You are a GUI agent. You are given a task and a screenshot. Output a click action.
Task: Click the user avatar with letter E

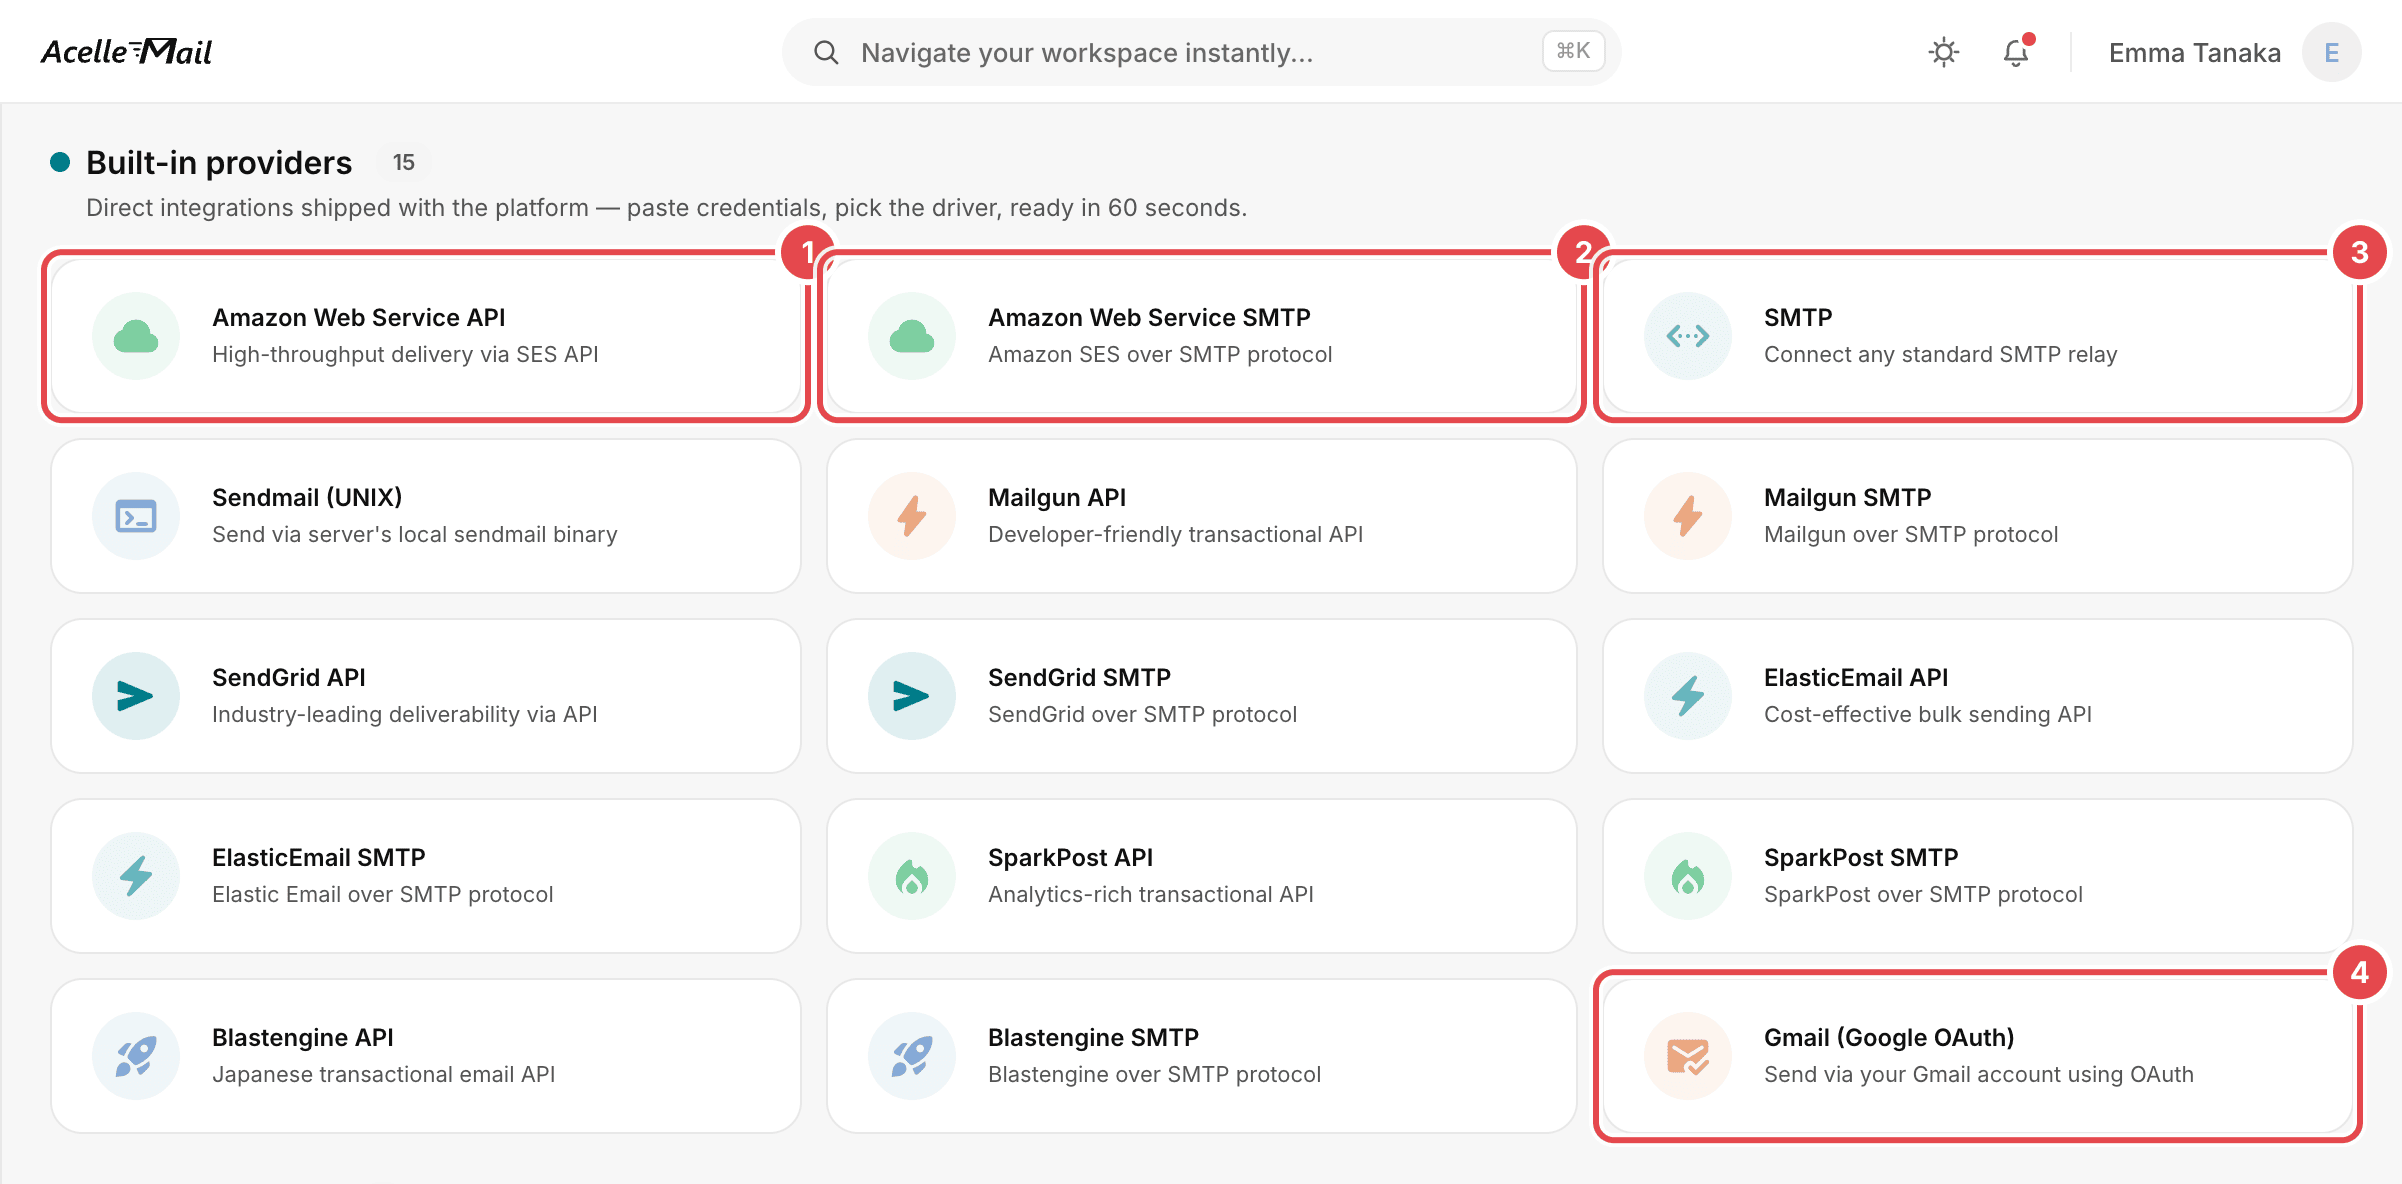tap(2331, 52)
